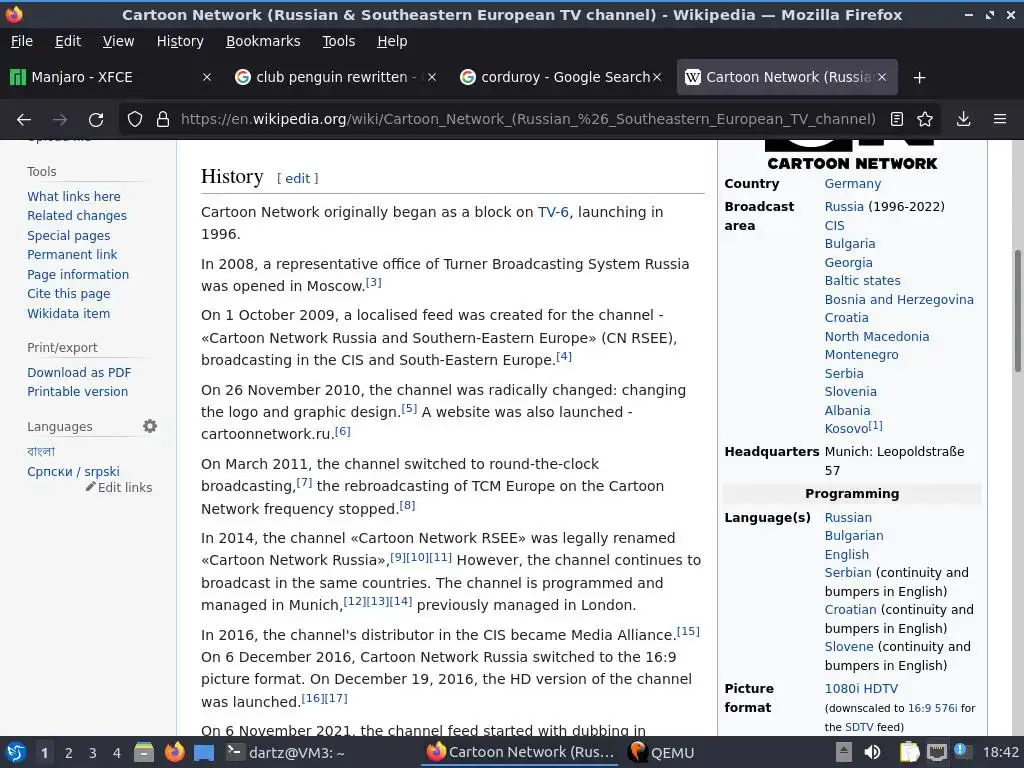The height and width of the screenshot is (768, 1024).
Task: Open Special pages link
Action: tap(69, 235)
